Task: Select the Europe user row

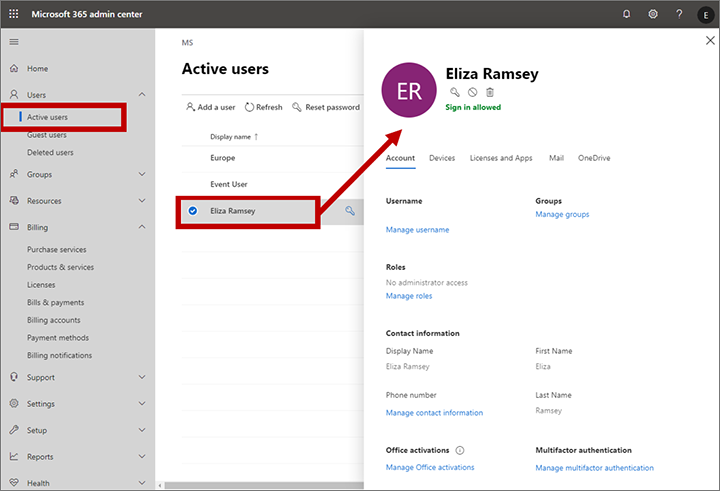Action: coord(273,158)
